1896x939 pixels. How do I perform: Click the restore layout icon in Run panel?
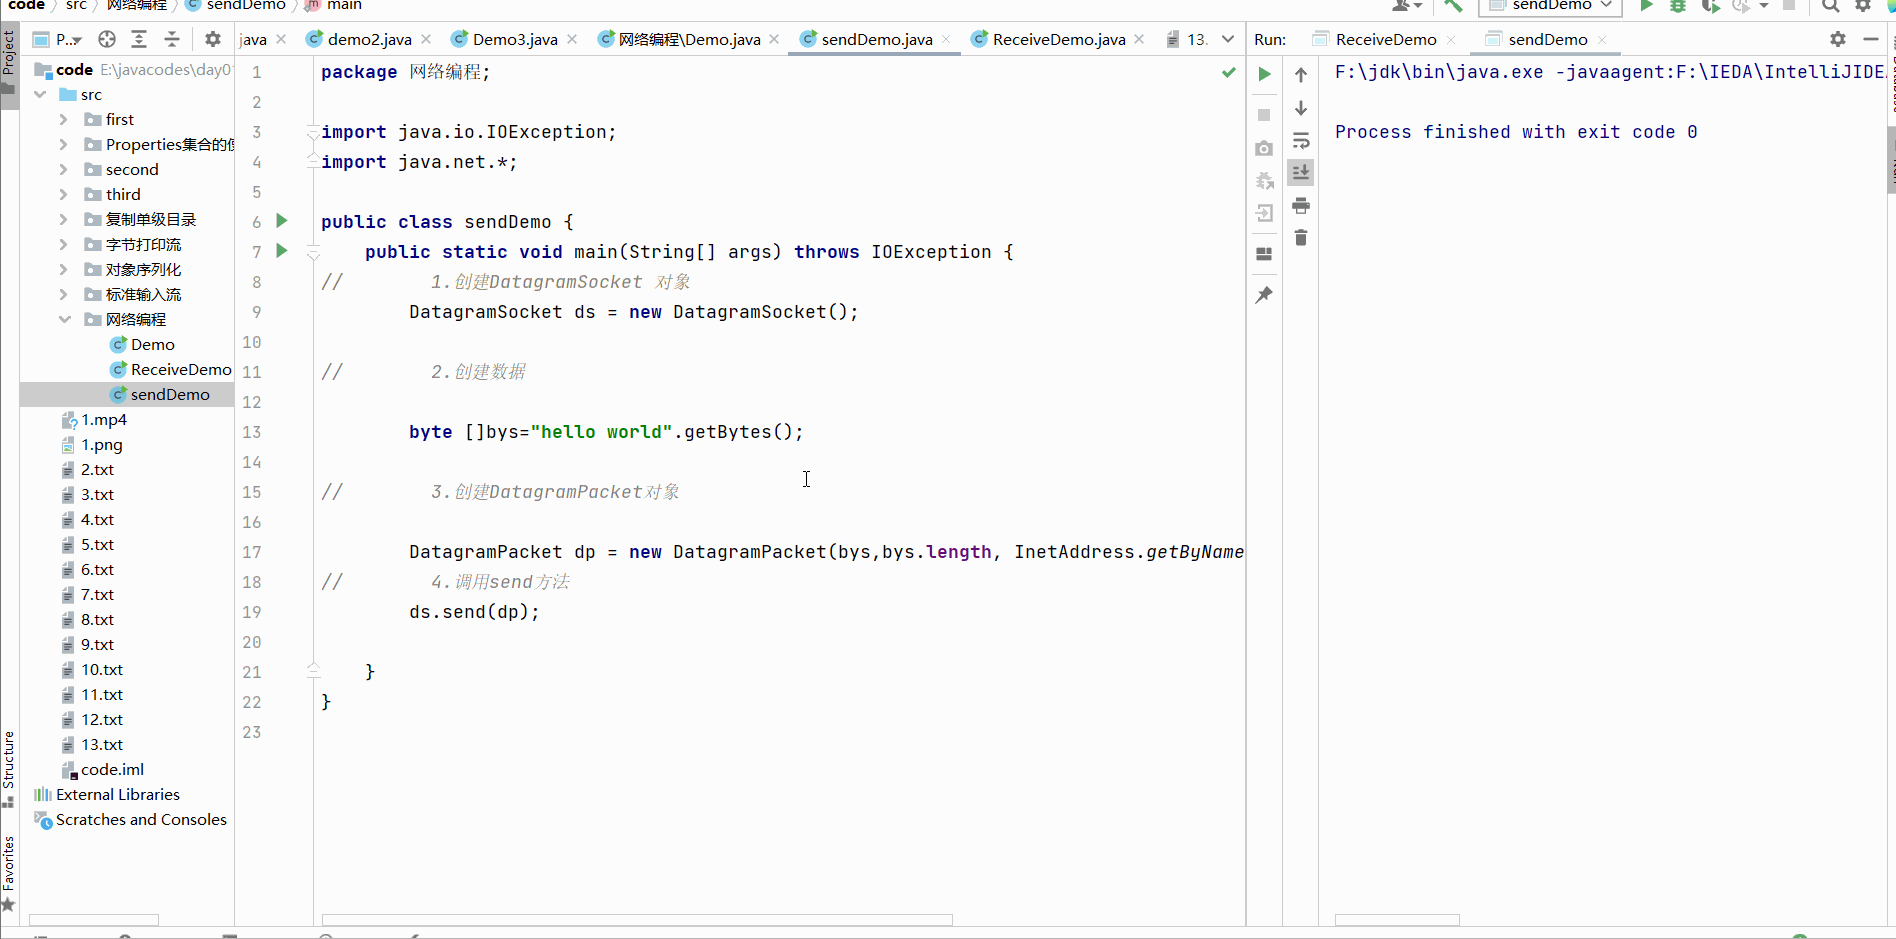1264,254
